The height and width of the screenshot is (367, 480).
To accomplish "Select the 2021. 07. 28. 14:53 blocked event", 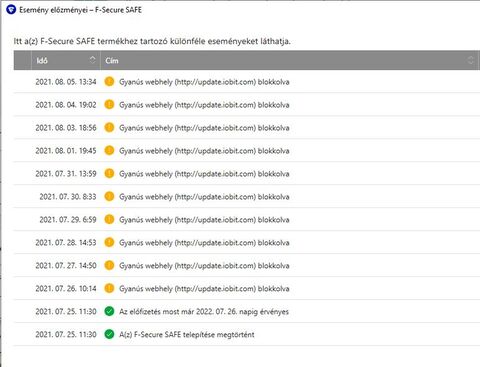I will [247, 243].
